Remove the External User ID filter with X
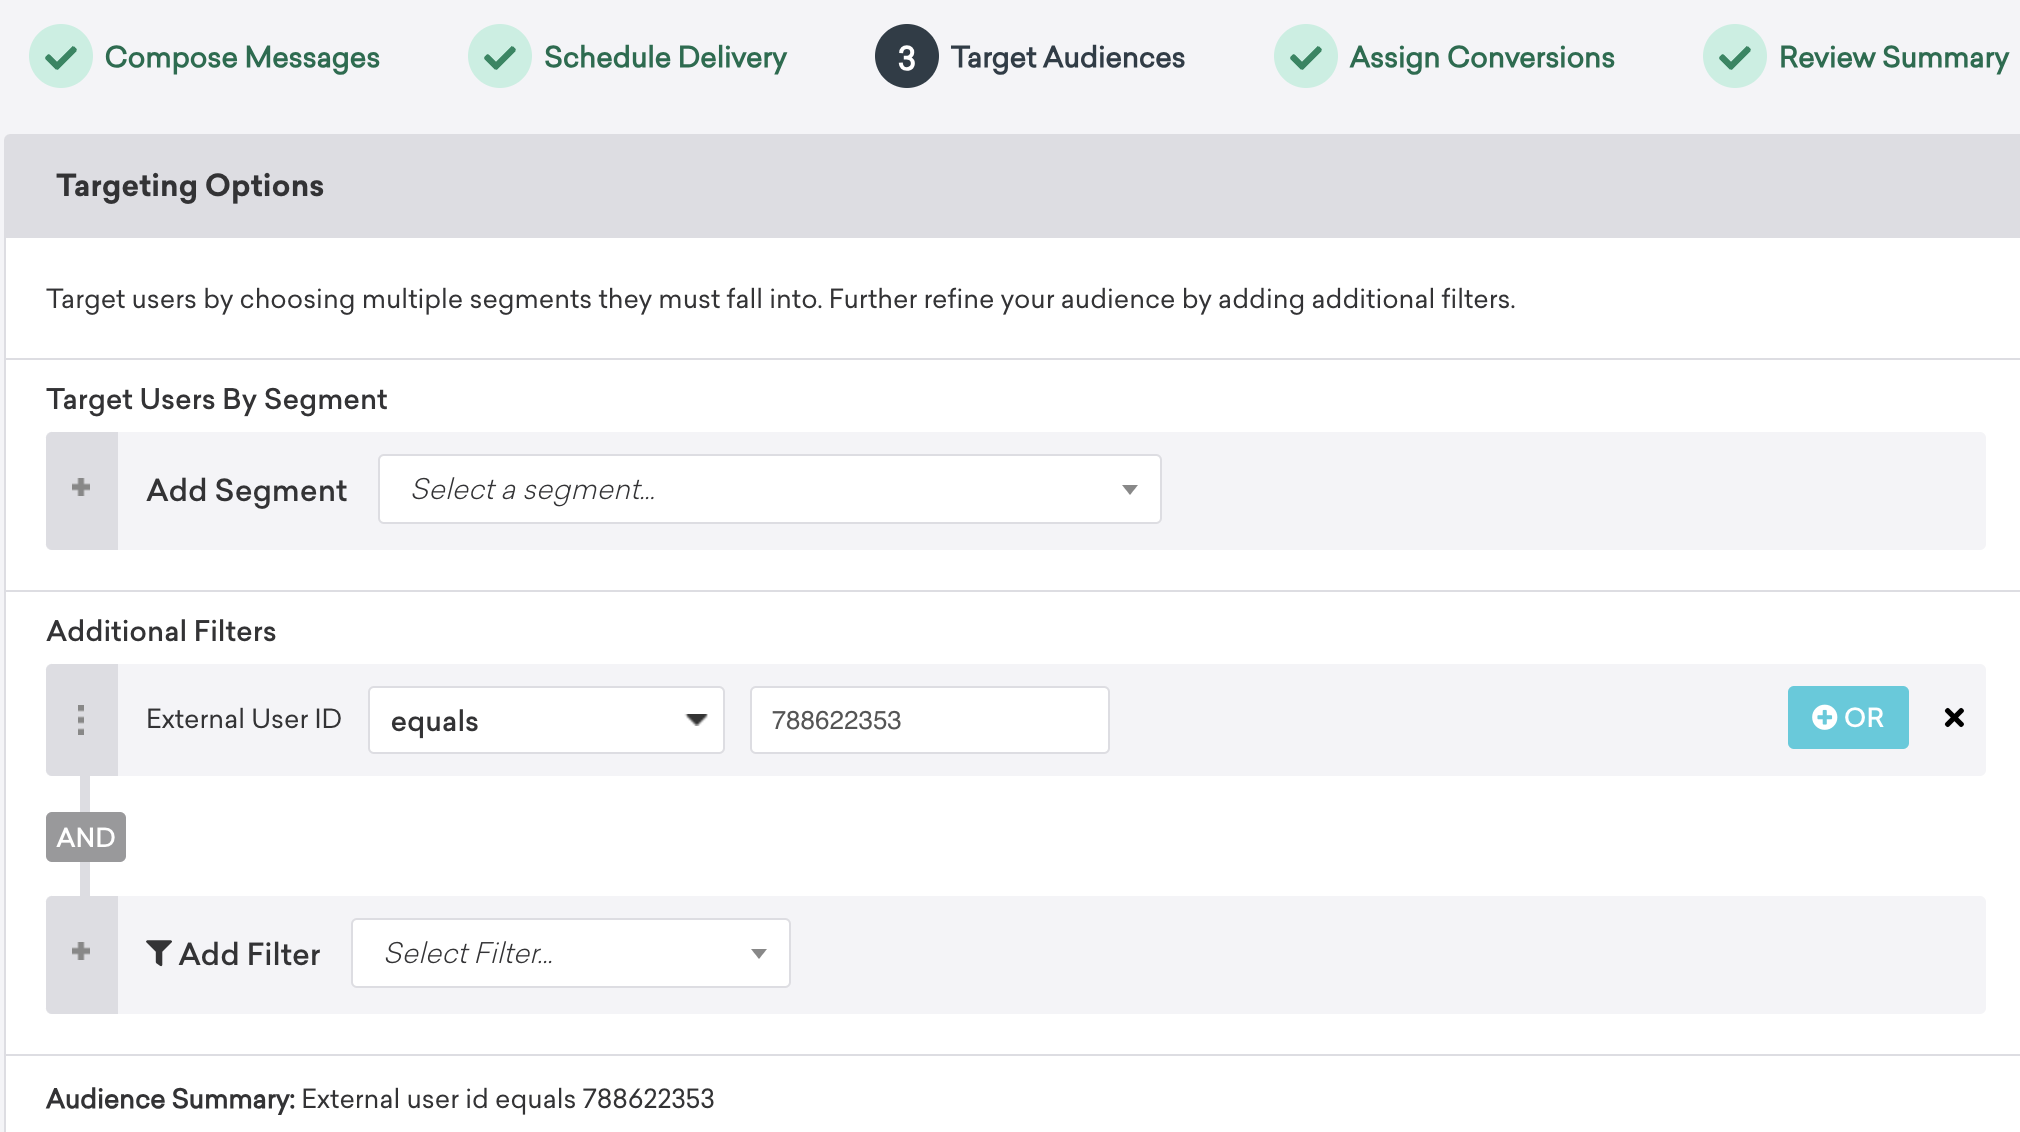Image resolution: width=2020 pixels, height=1132 pixels. pyautogui.click(x=1954, y=718)
